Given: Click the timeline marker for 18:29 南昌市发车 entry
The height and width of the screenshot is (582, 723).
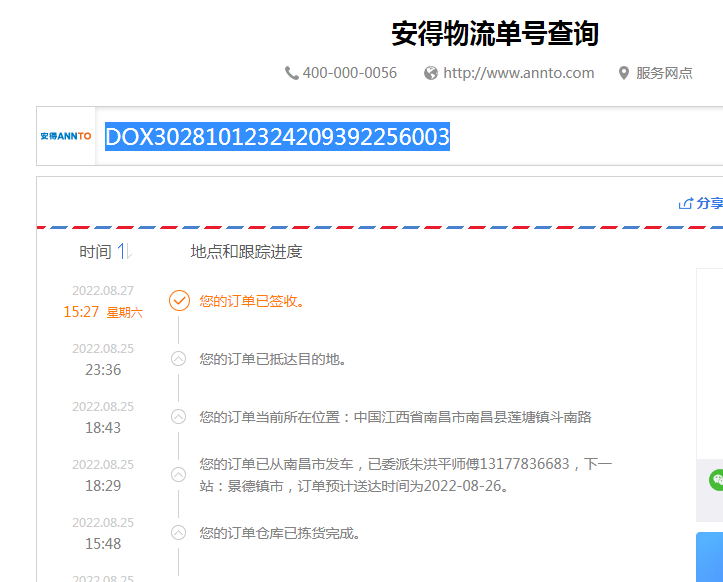Looking at the screenshot, I should 178,475.
